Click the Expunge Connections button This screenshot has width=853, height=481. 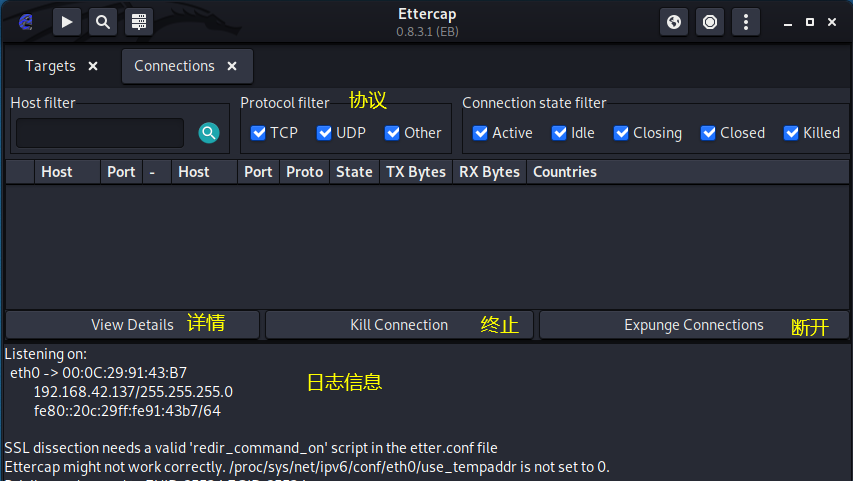[694, 325]
